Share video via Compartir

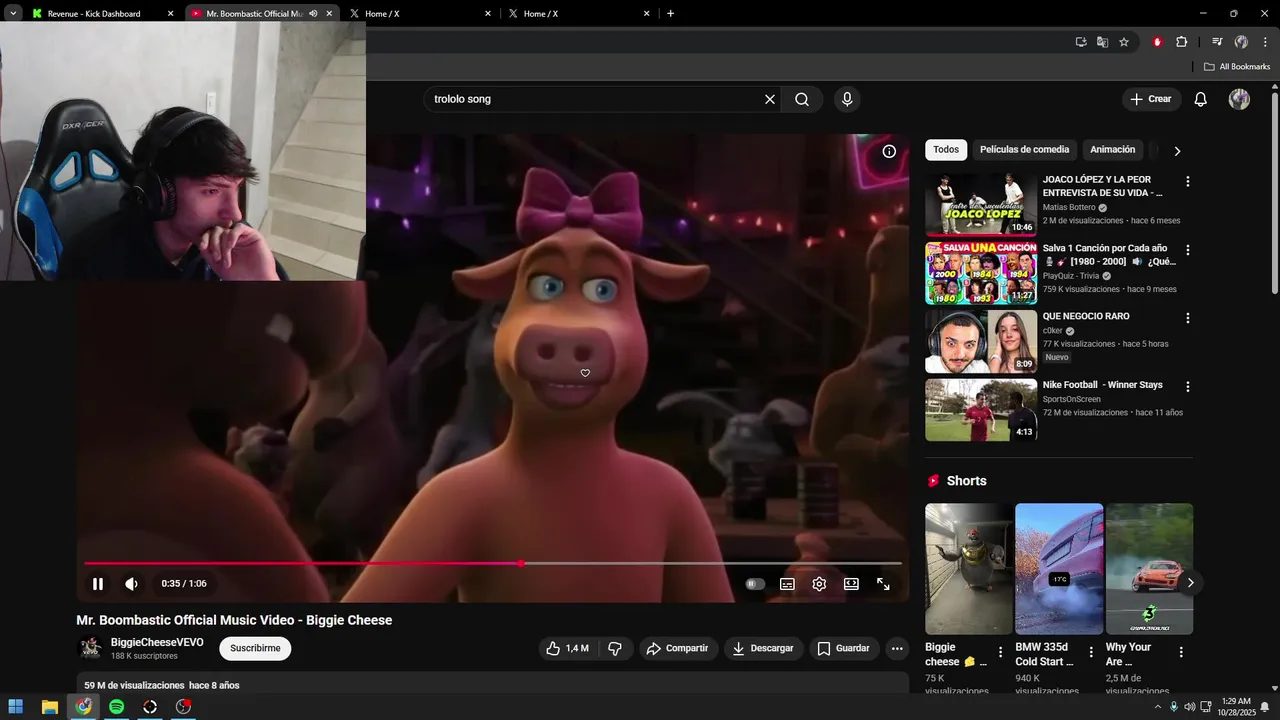coord(677,648)
